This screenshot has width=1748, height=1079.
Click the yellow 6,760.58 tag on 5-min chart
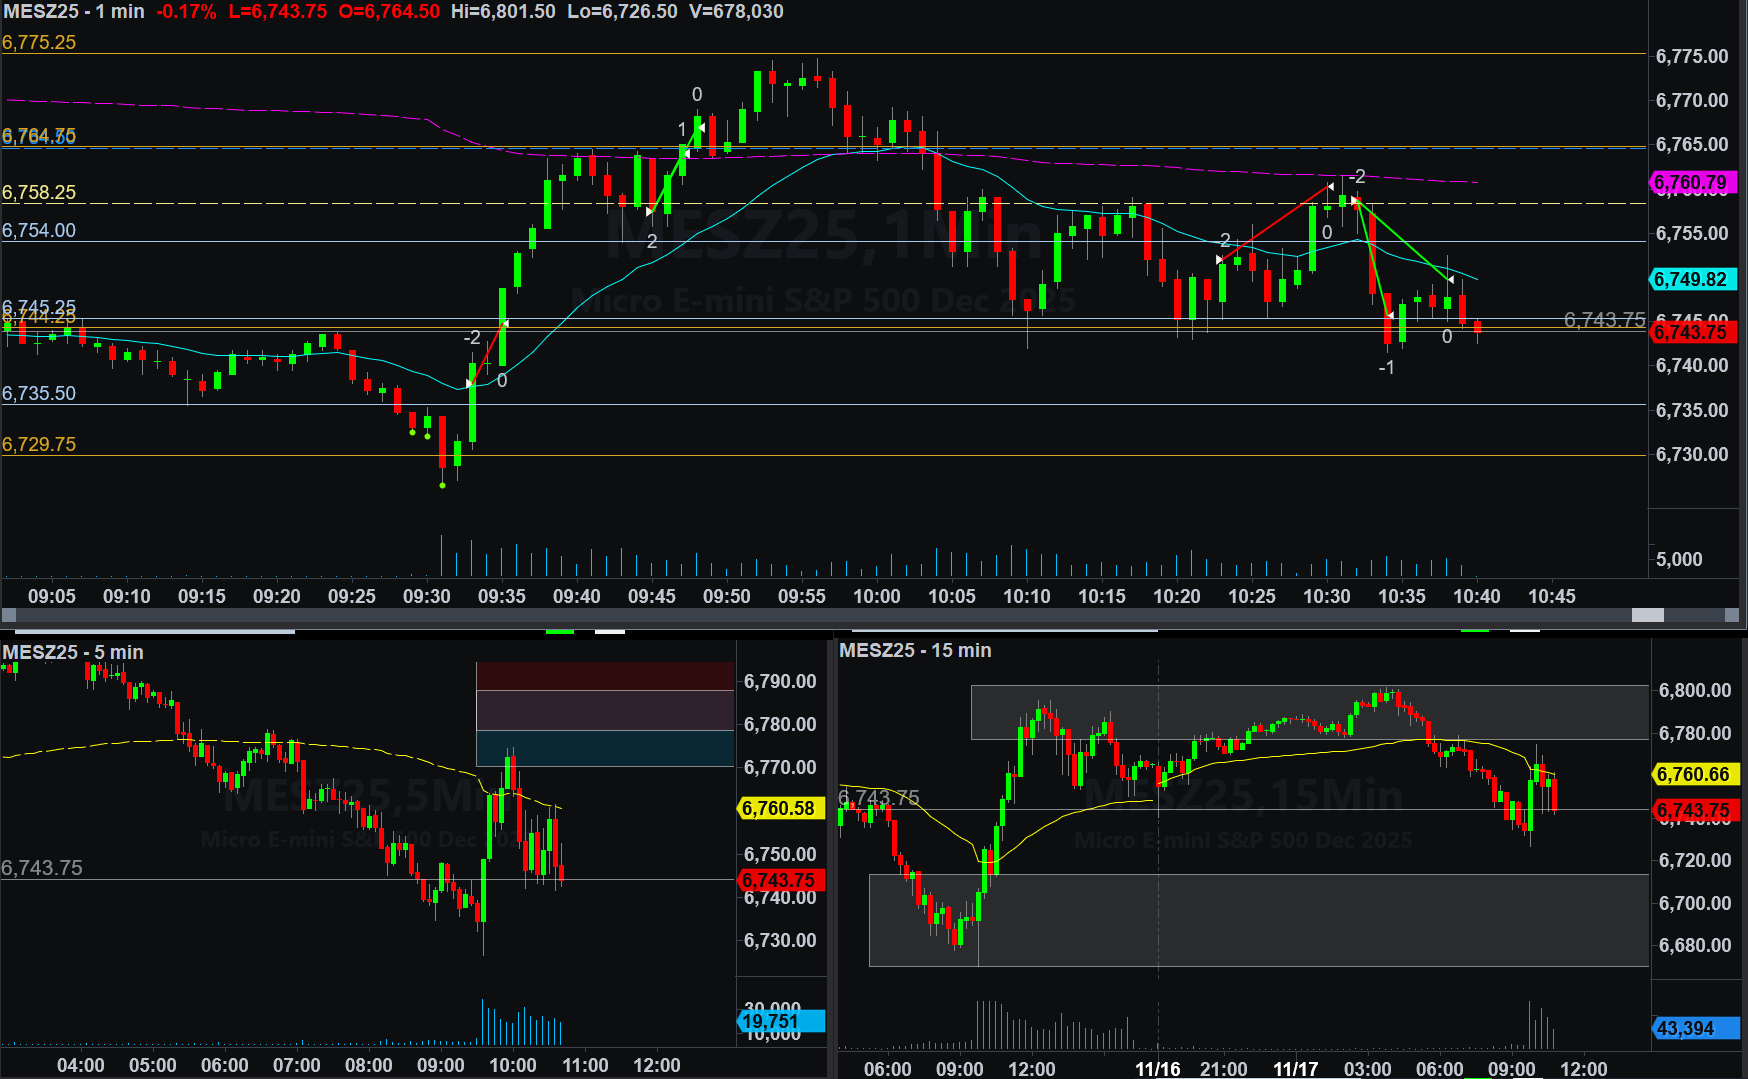point(779,808)
